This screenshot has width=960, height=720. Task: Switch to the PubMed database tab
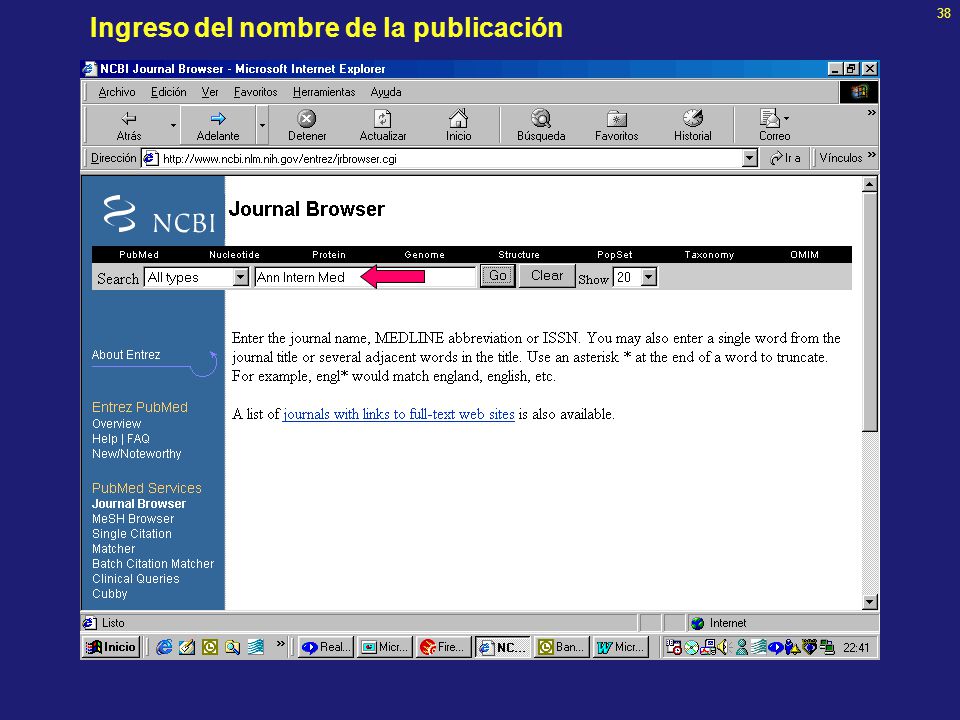pos(139,255)
